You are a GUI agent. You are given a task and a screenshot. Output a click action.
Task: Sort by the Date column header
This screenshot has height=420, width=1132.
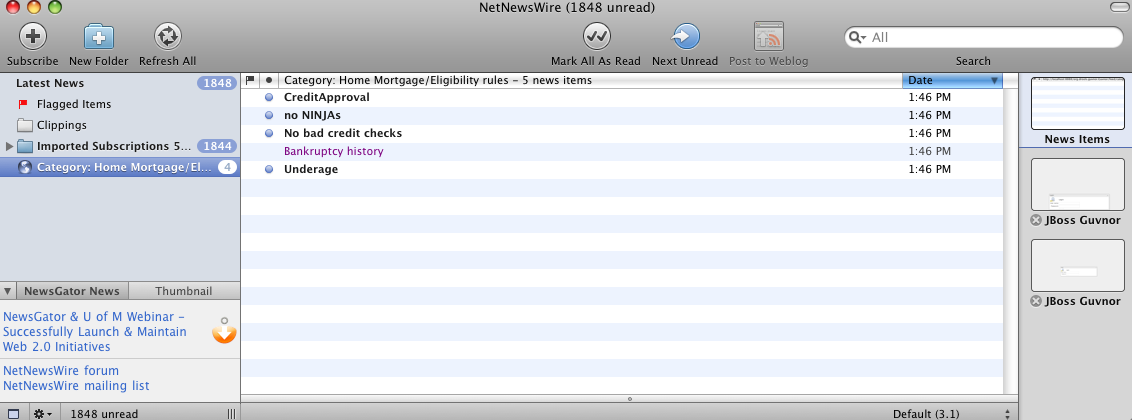click(x=952, y=80)
